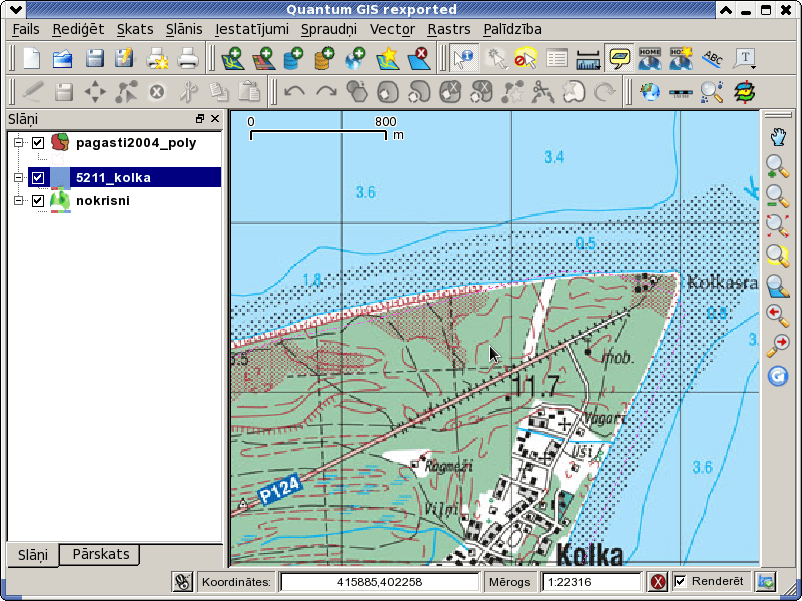Click the stacked layers GPS plugin icon
The height and width of the screenshot is (601, 802).
pyautogui.click(x=744, y=92)
